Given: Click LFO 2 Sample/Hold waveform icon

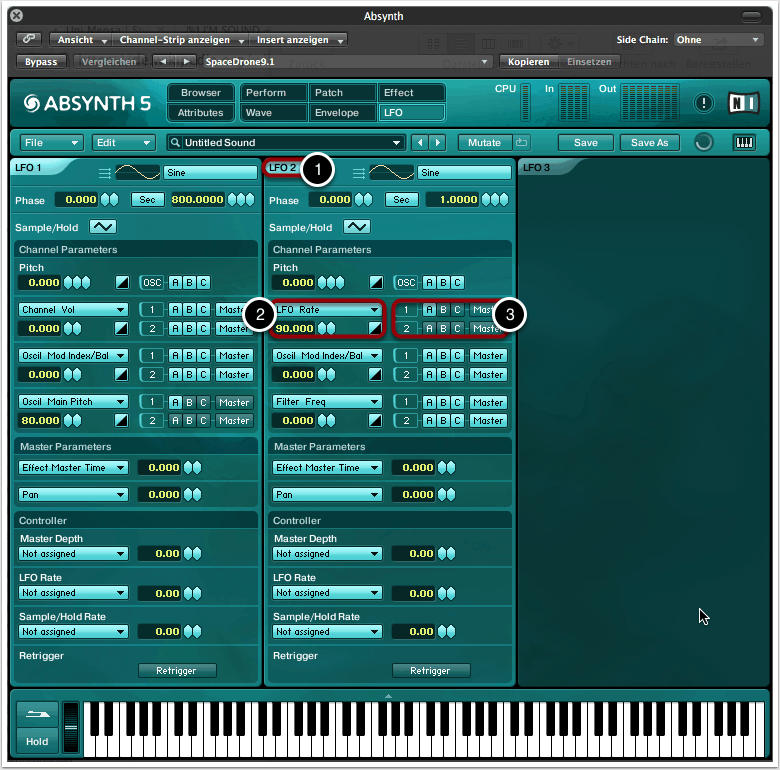Looking at the screenshot, I should click(x=357, y=227).
